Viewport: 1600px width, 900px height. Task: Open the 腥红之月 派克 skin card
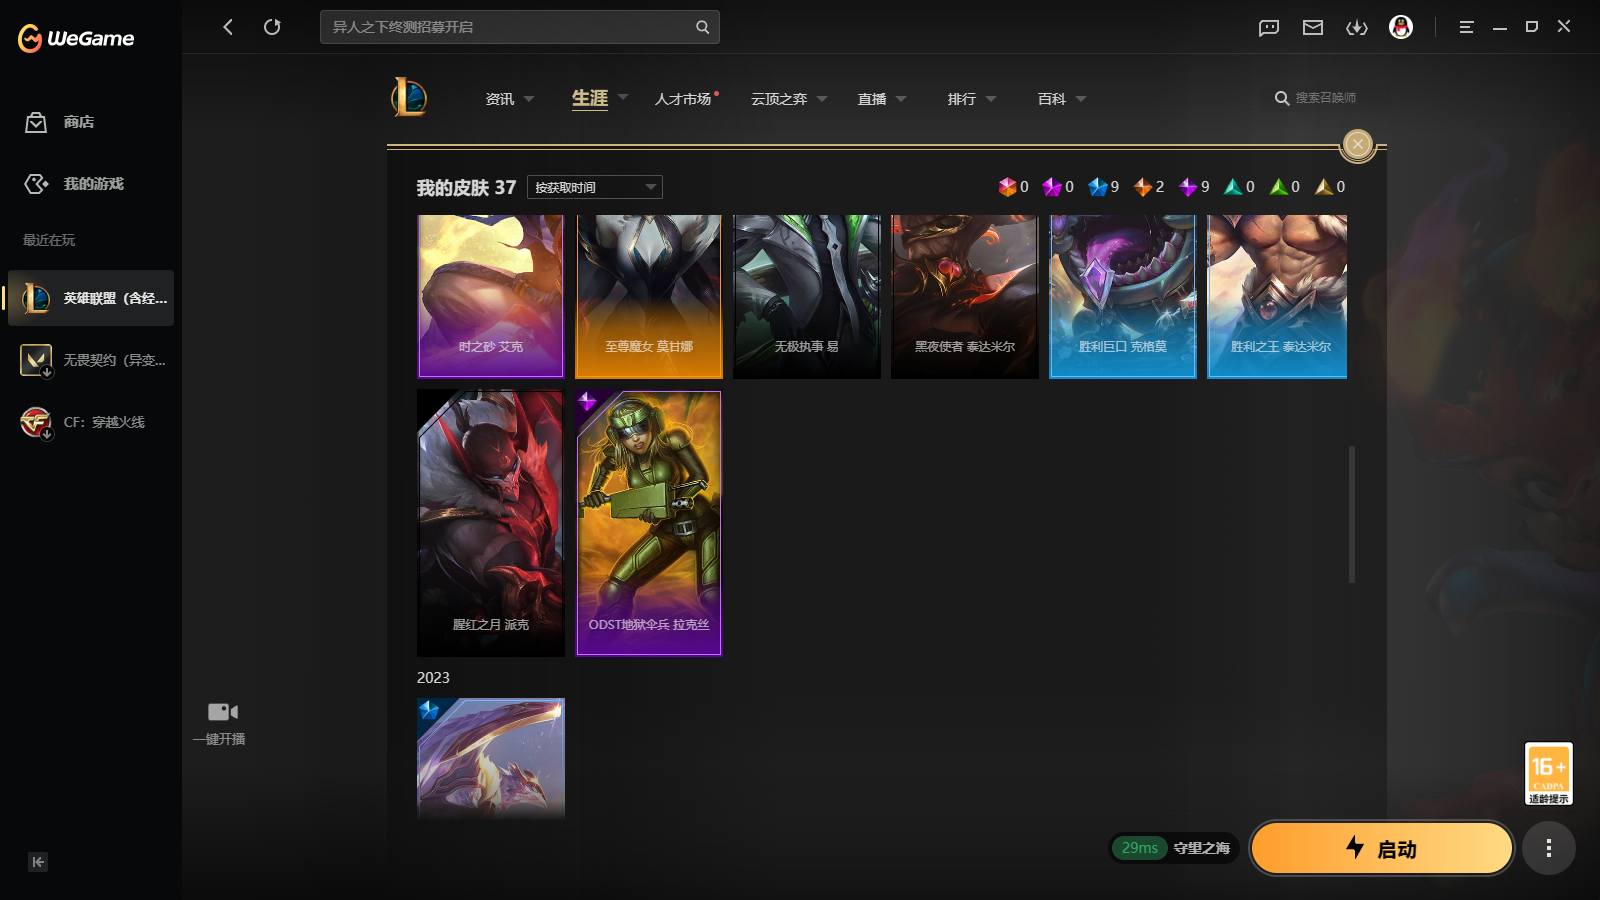[x=490, y=523]
